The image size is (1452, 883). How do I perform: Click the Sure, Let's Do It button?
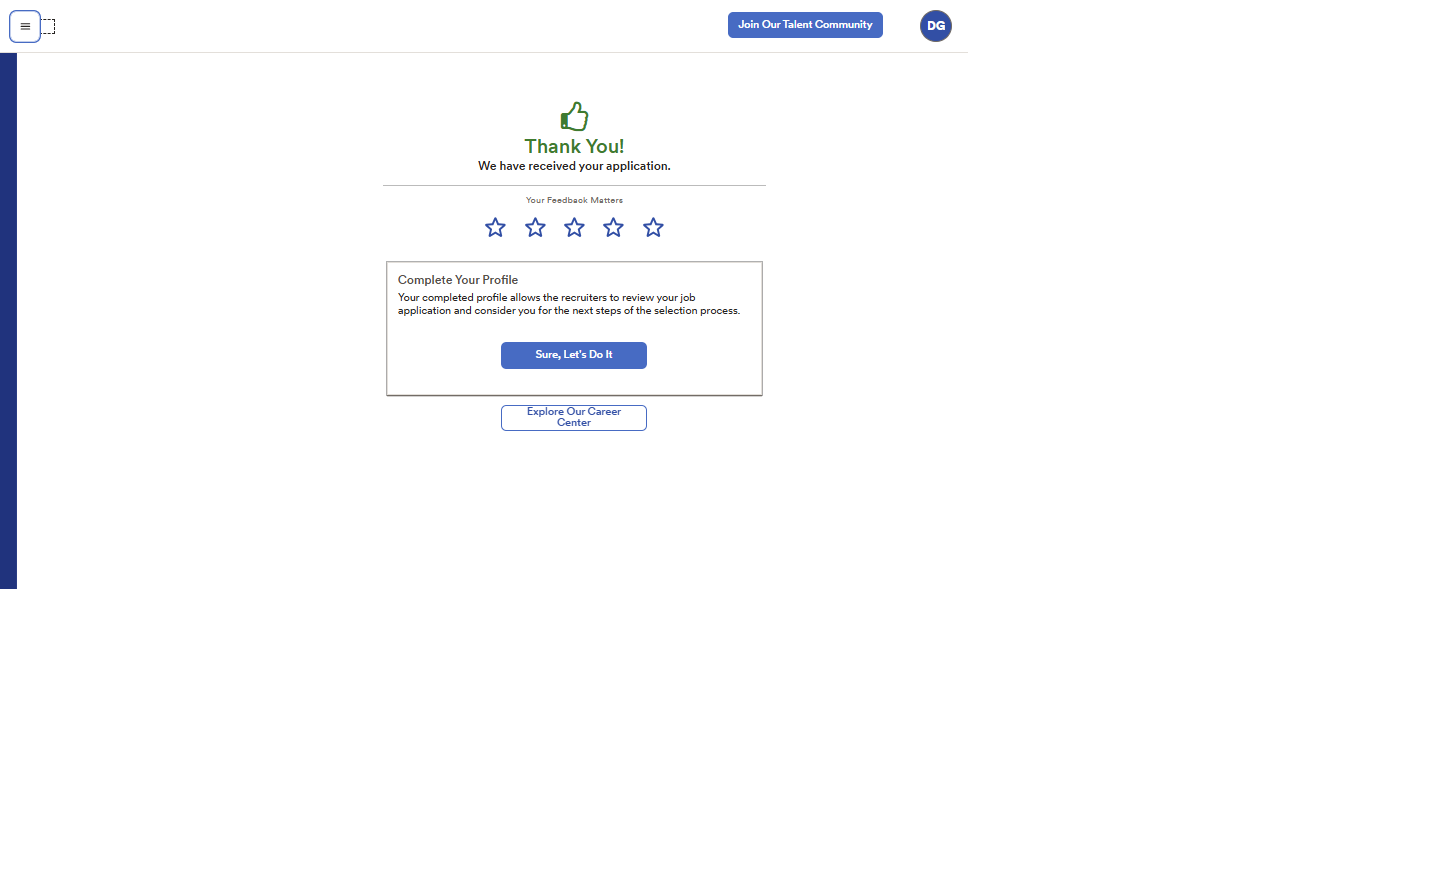[573, 355]
